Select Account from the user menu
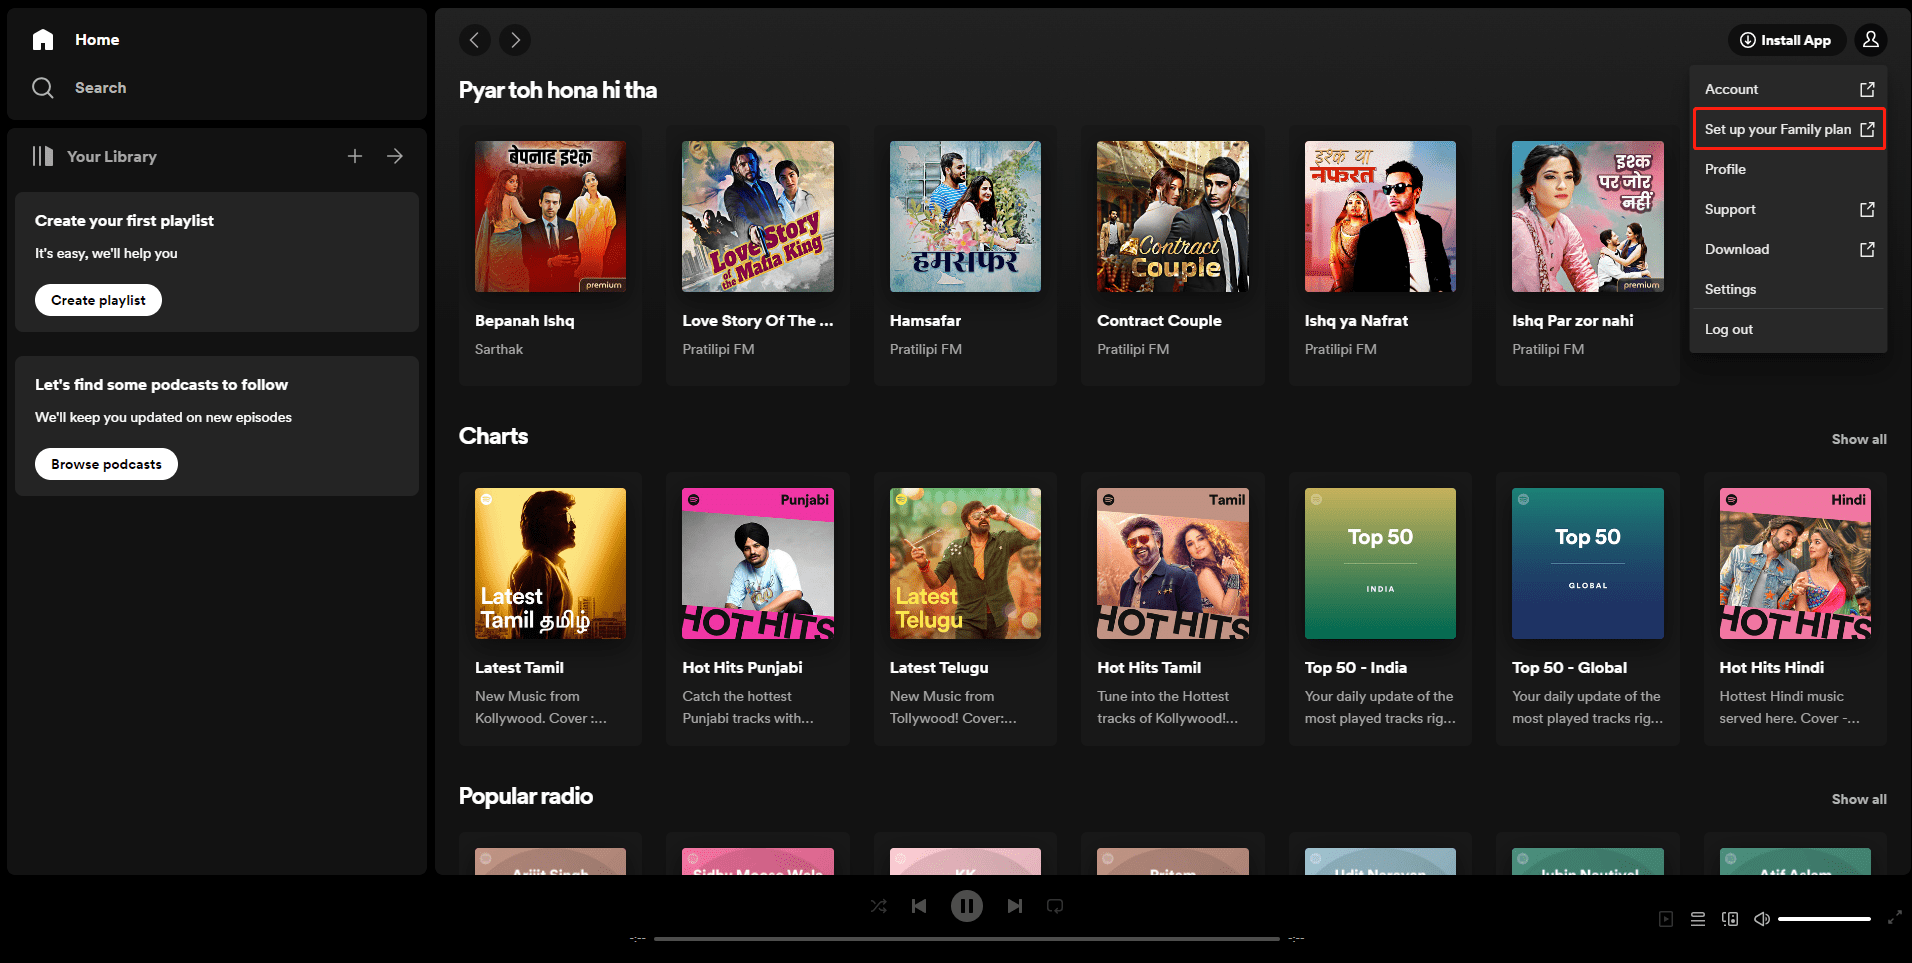 point(1789,89)
